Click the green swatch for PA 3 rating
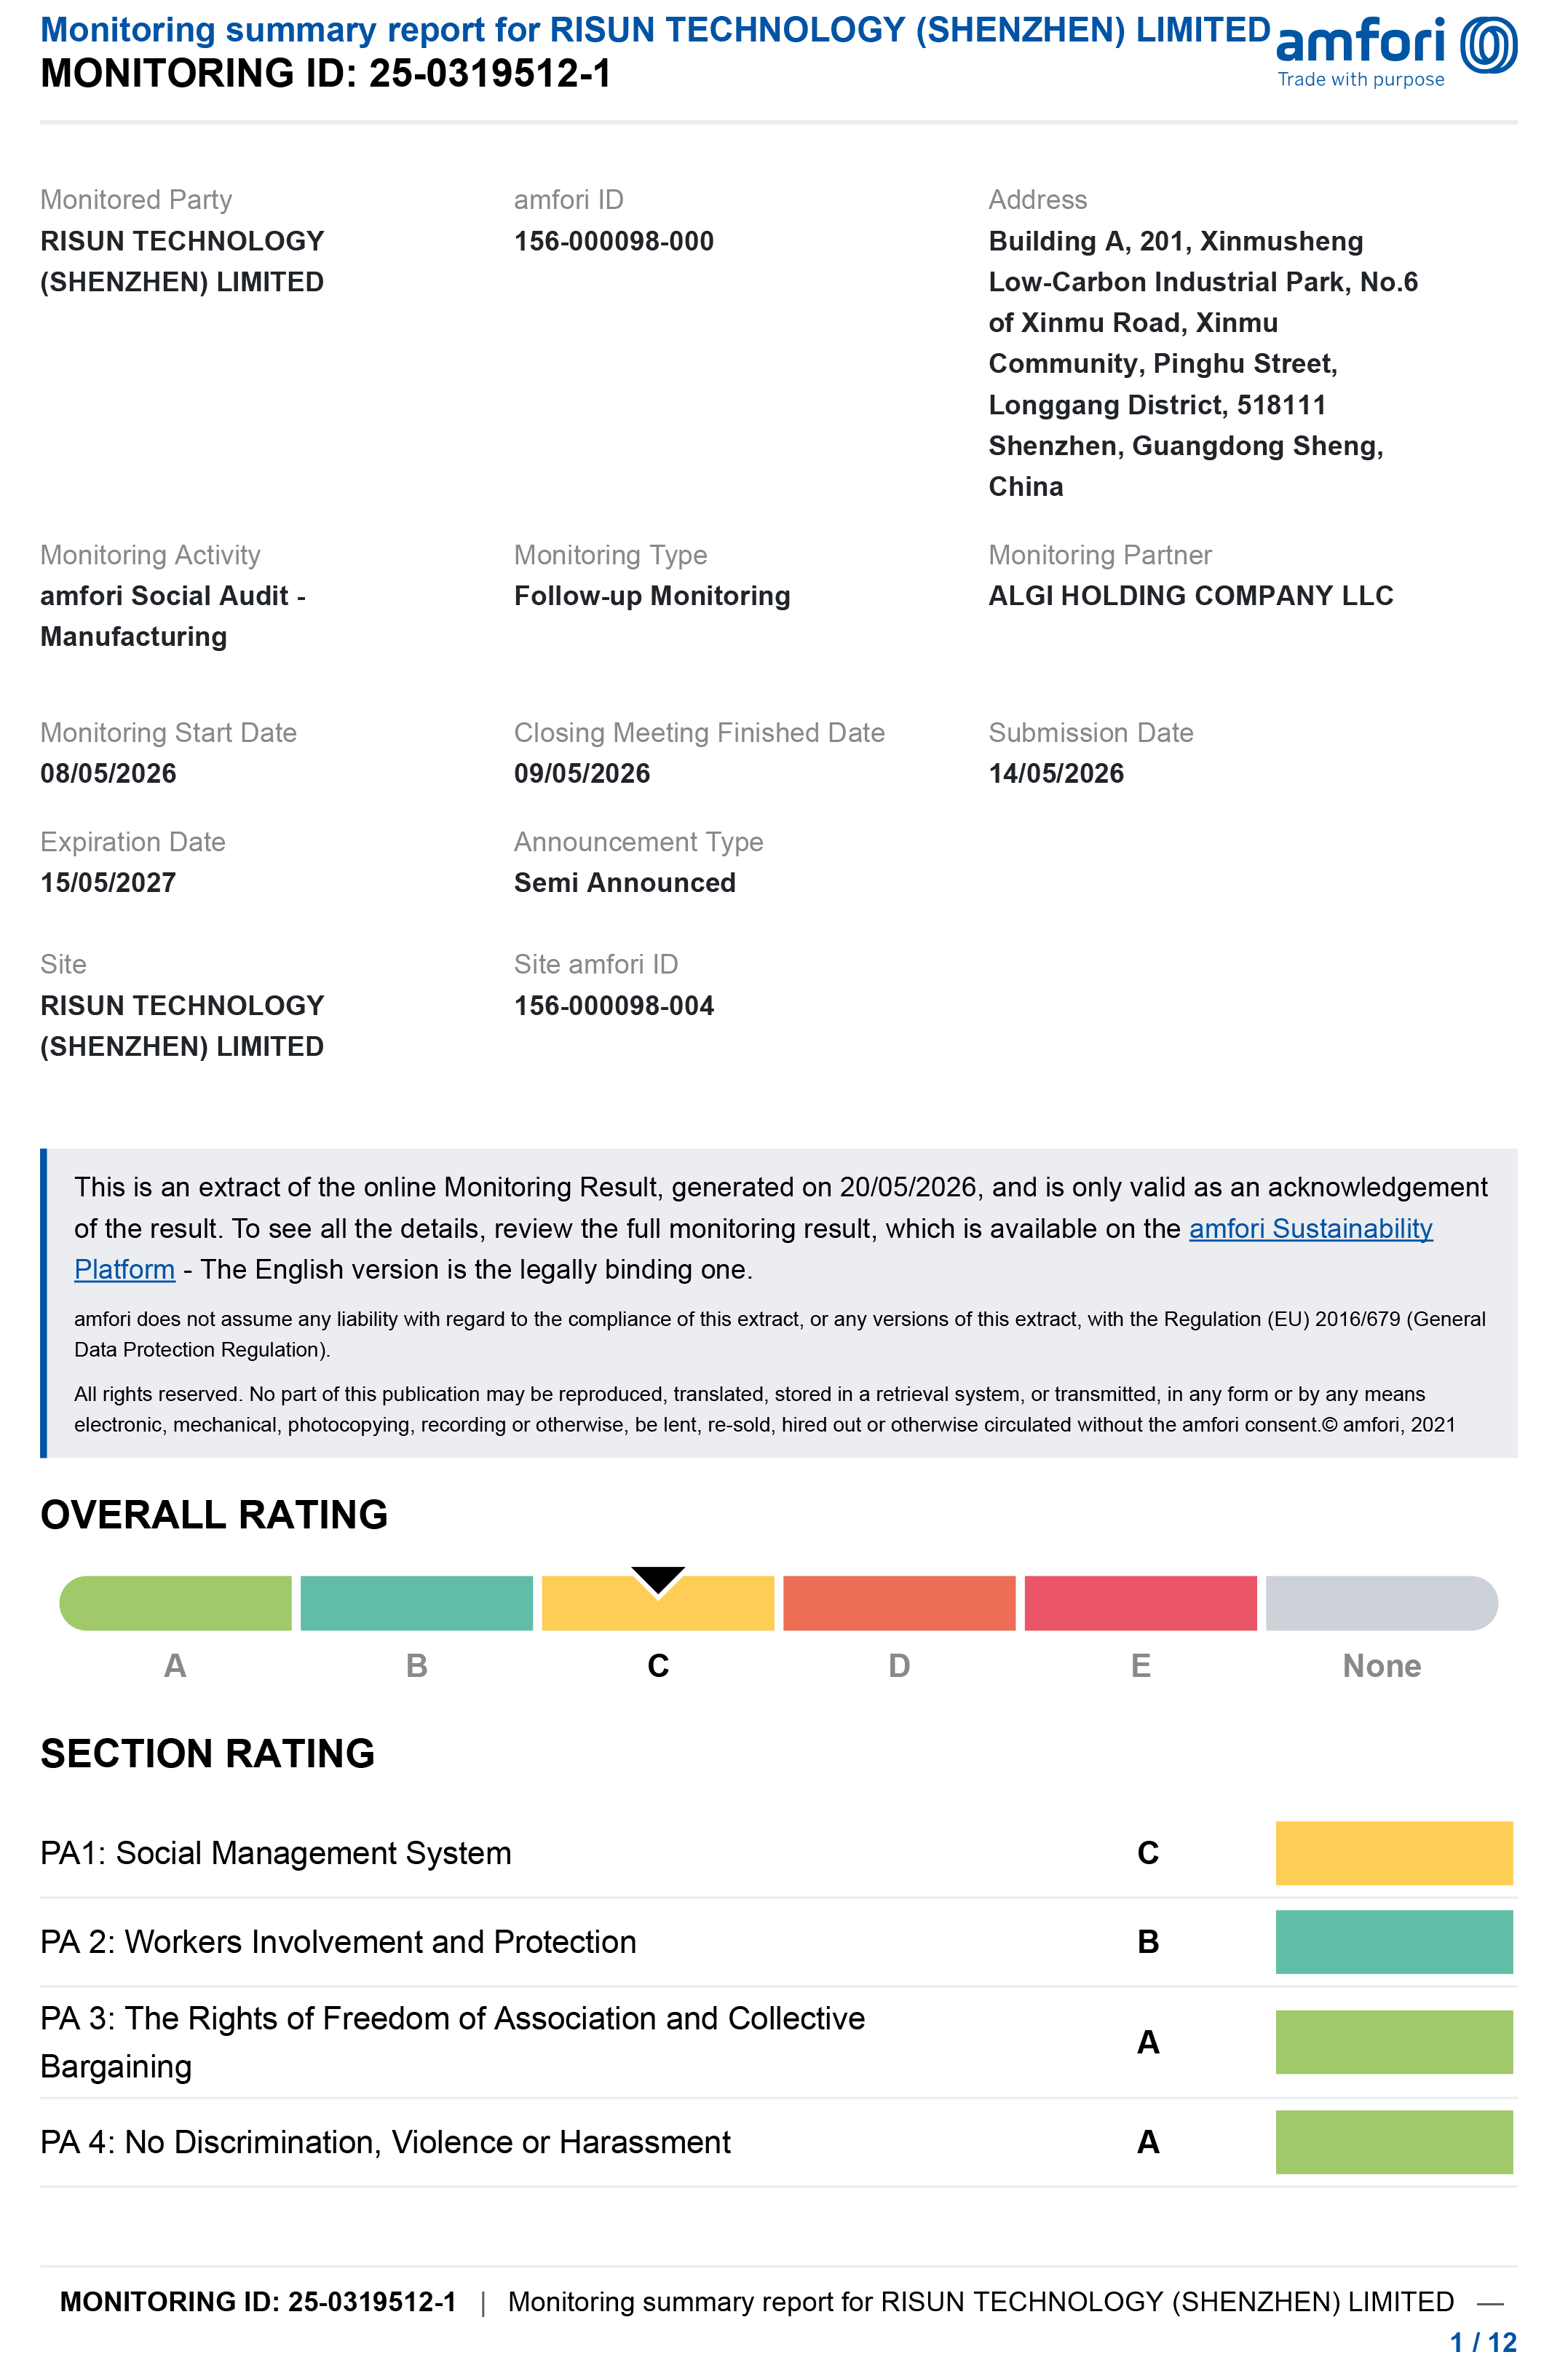 (1394, 2042)
